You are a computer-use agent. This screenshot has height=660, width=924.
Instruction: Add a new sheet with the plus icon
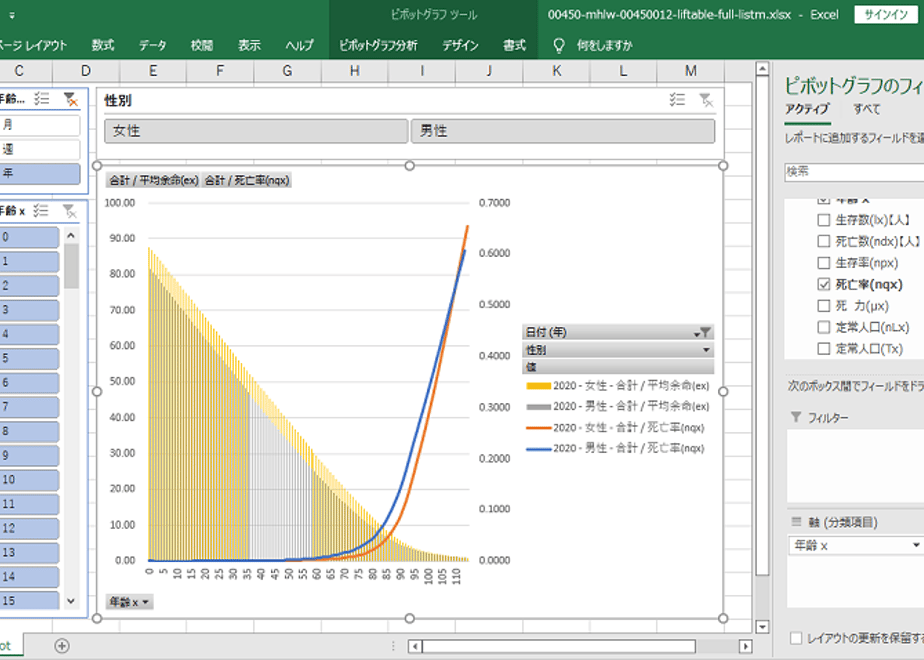click(62, 646)
